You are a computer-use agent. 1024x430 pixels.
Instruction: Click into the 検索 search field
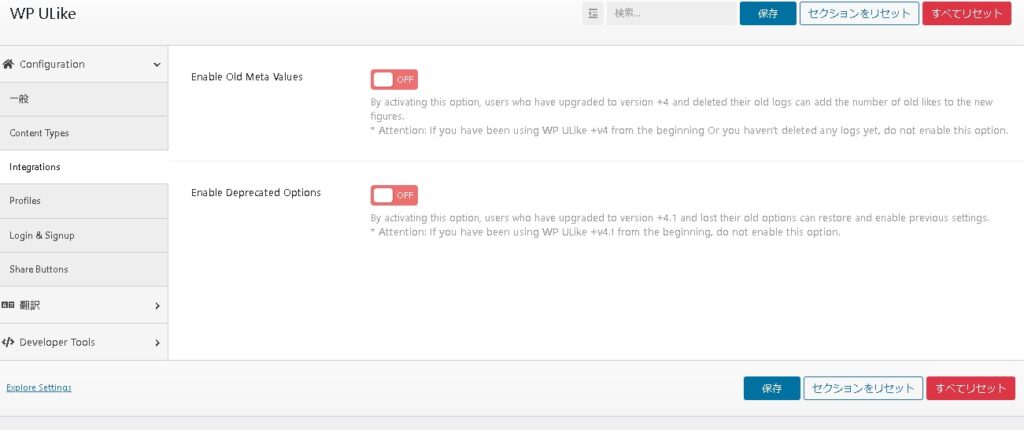(670, 14)
